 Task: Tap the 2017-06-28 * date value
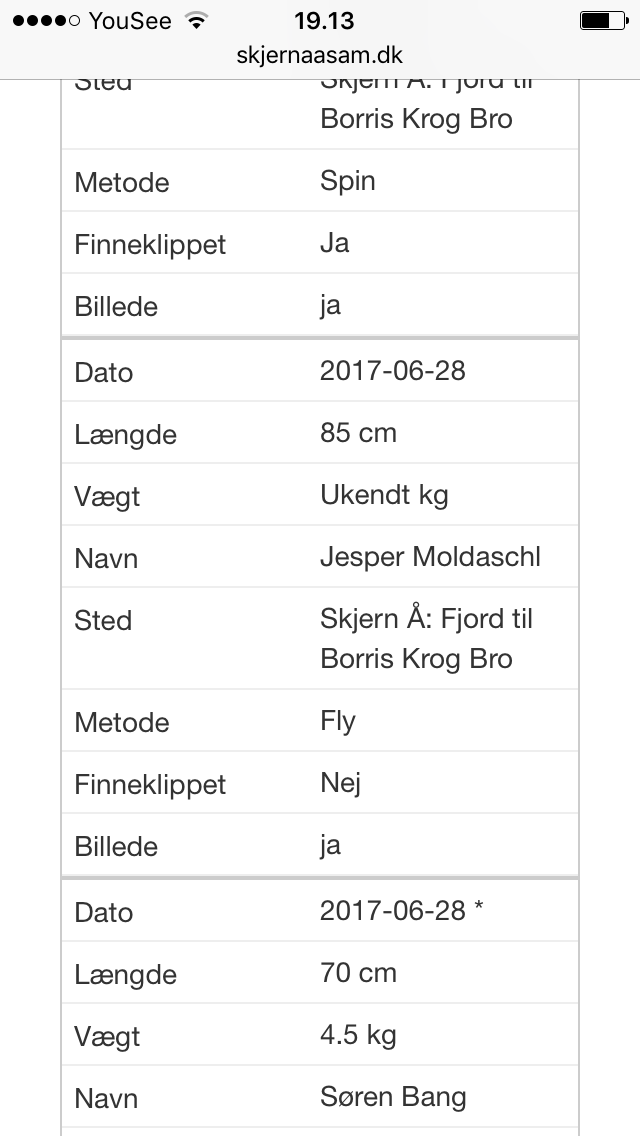[402, 910]
